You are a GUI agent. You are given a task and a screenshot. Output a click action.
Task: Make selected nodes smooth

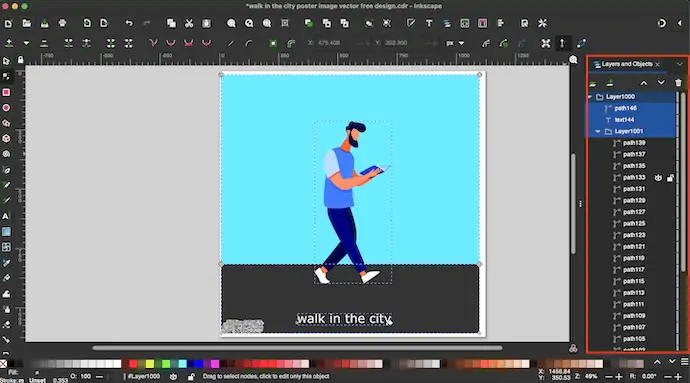click(x=171, y=43)
